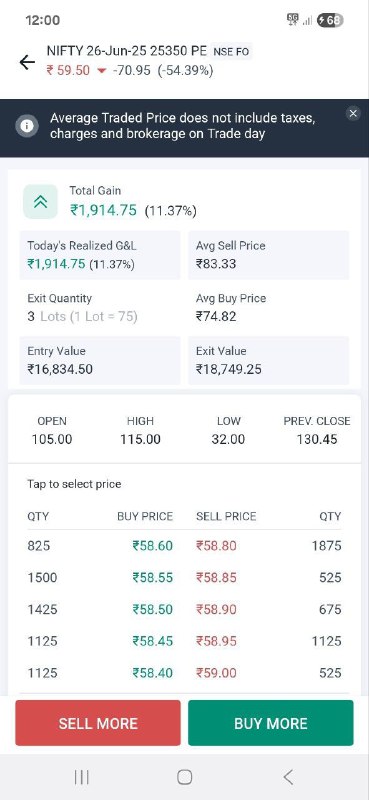Tap the info icon in the banner
This screenshot has height=800, width=369.
pyautogui.click(x=27, y=126)
